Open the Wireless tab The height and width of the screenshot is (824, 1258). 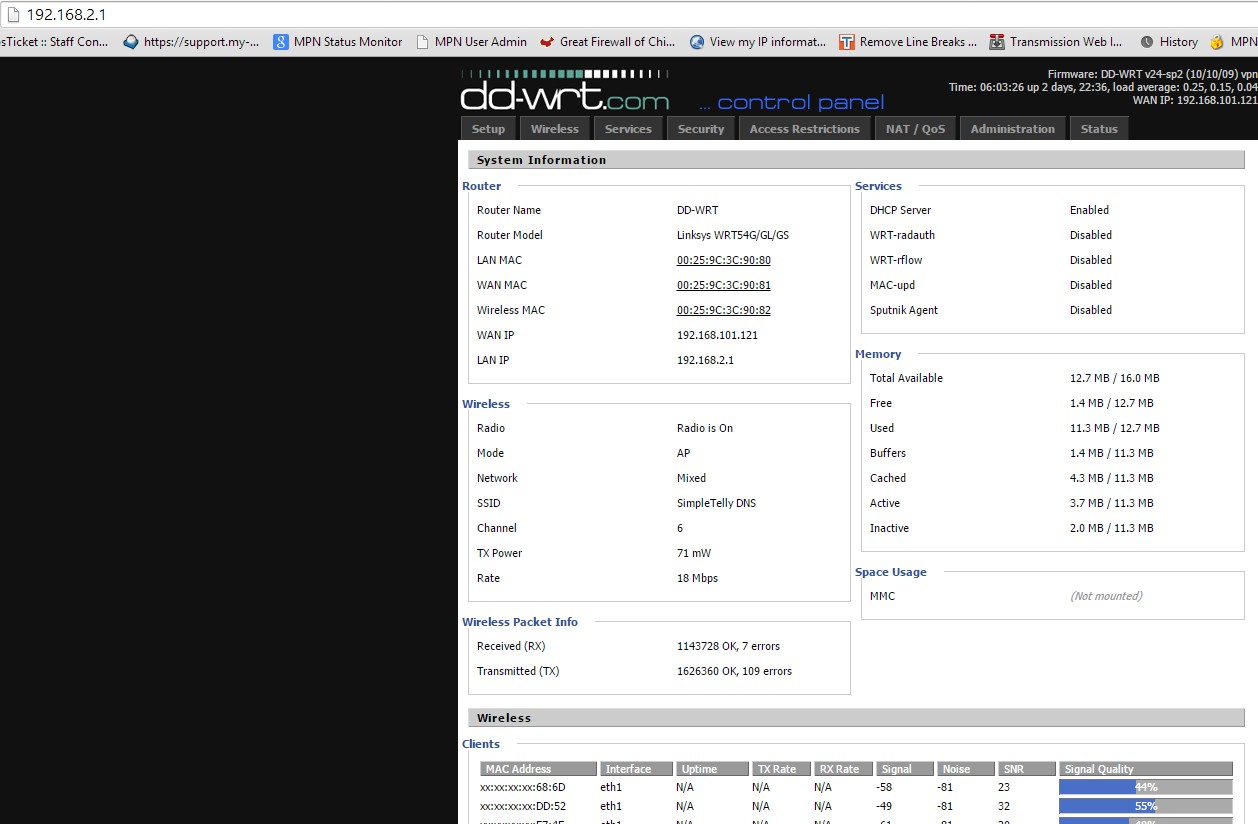coord(555,129)
